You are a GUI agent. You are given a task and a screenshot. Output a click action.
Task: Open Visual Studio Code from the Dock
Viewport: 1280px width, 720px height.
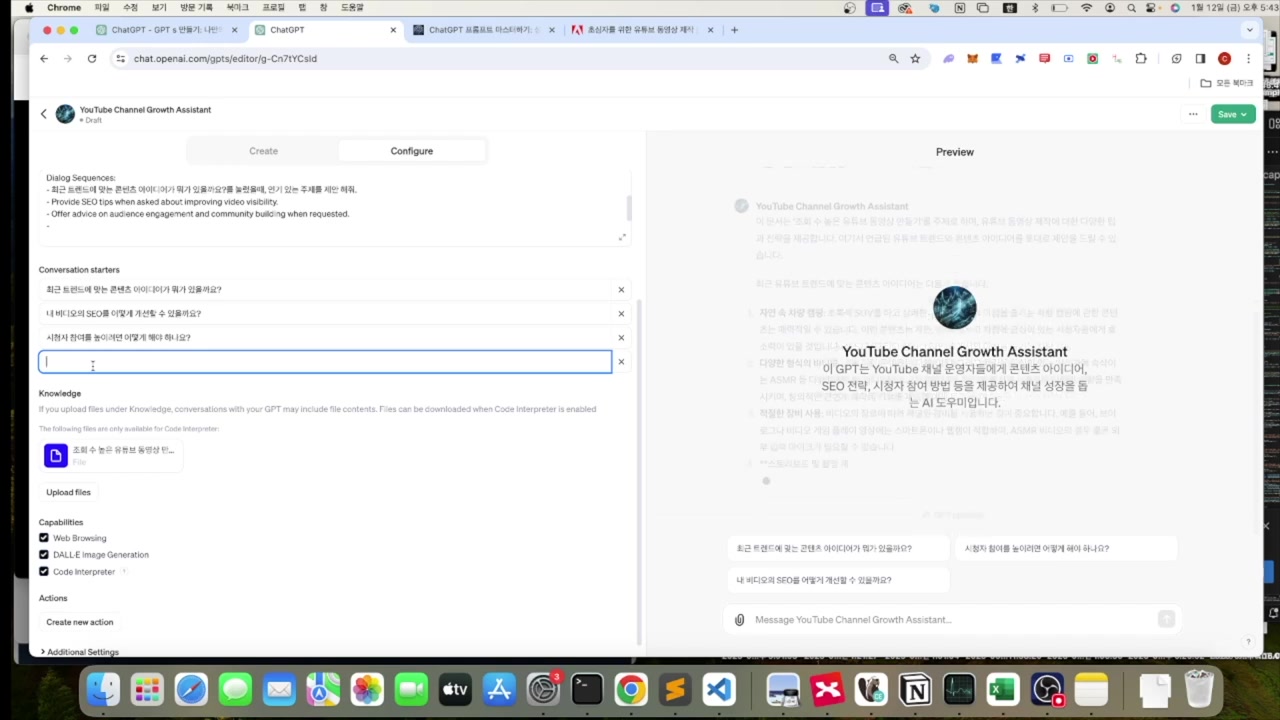tap(719, 690)
